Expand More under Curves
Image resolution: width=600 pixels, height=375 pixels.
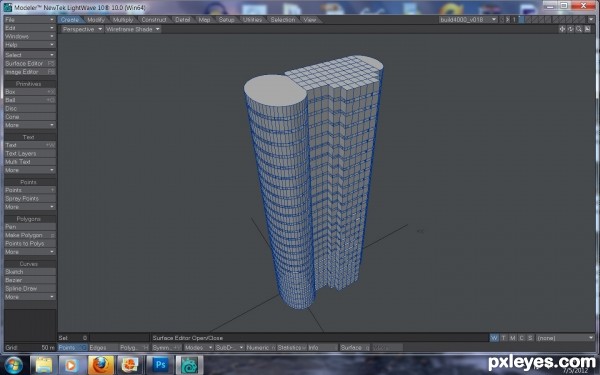click(30, 297)
